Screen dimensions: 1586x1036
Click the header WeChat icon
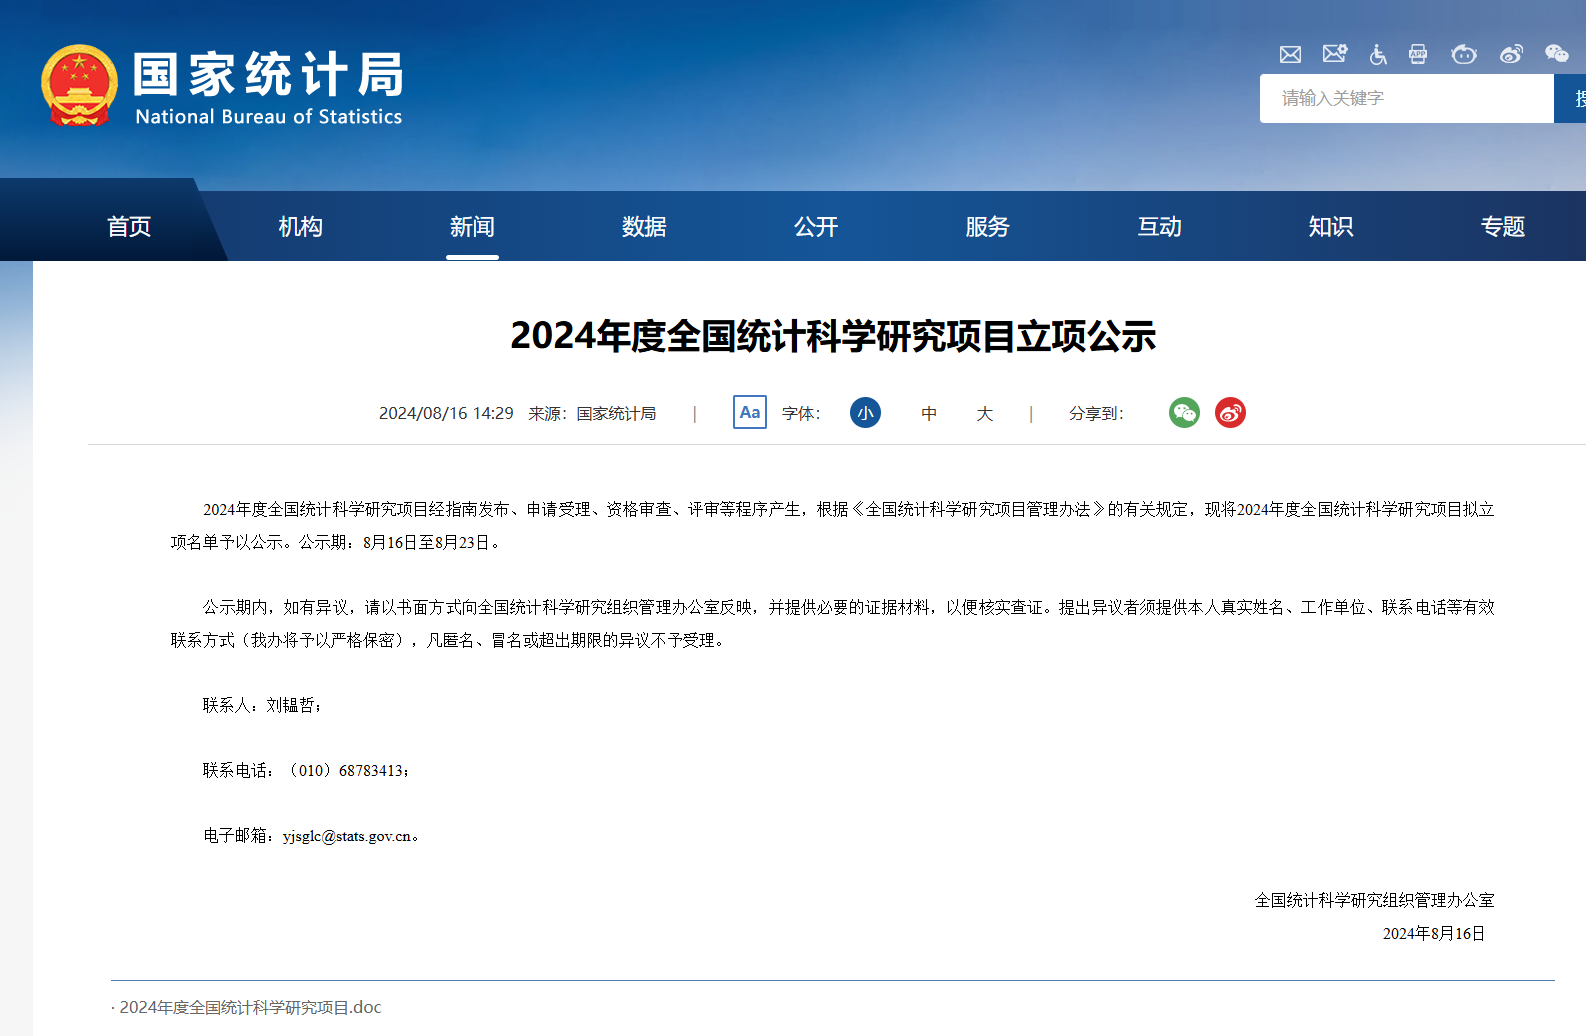pyautogui.click(x=1556, y=54)
